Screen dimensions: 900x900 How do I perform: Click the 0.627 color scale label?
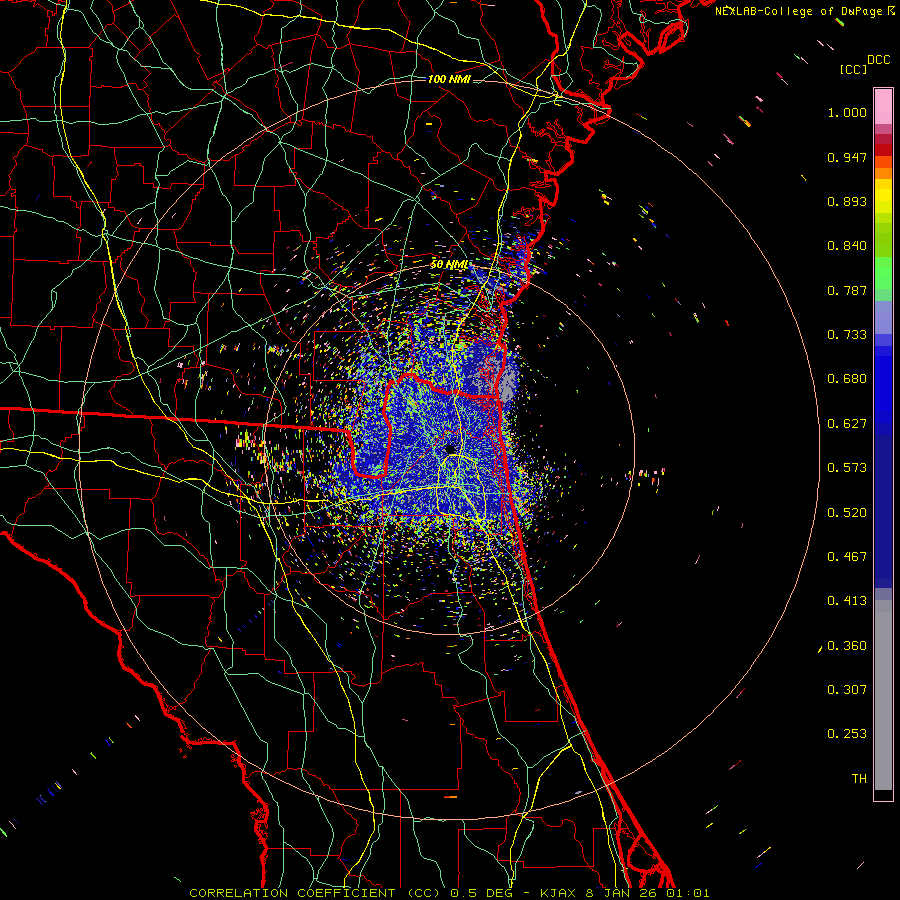[x=847, y=424]
